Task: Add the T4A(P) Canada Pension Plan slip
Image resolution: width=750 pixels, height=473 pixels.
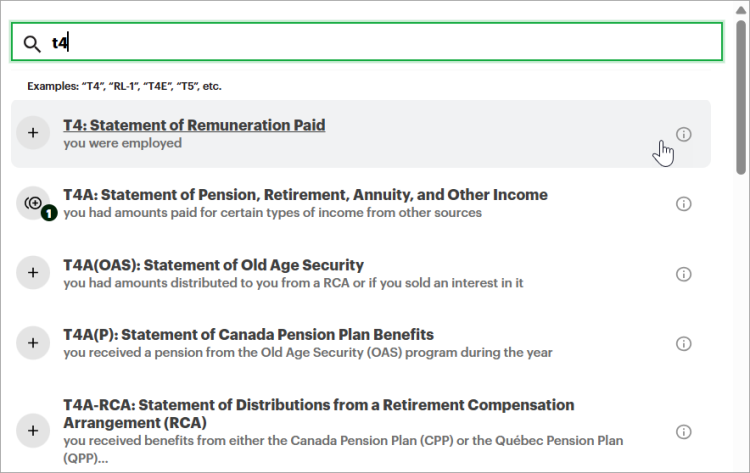Action: tap(33, 343)
